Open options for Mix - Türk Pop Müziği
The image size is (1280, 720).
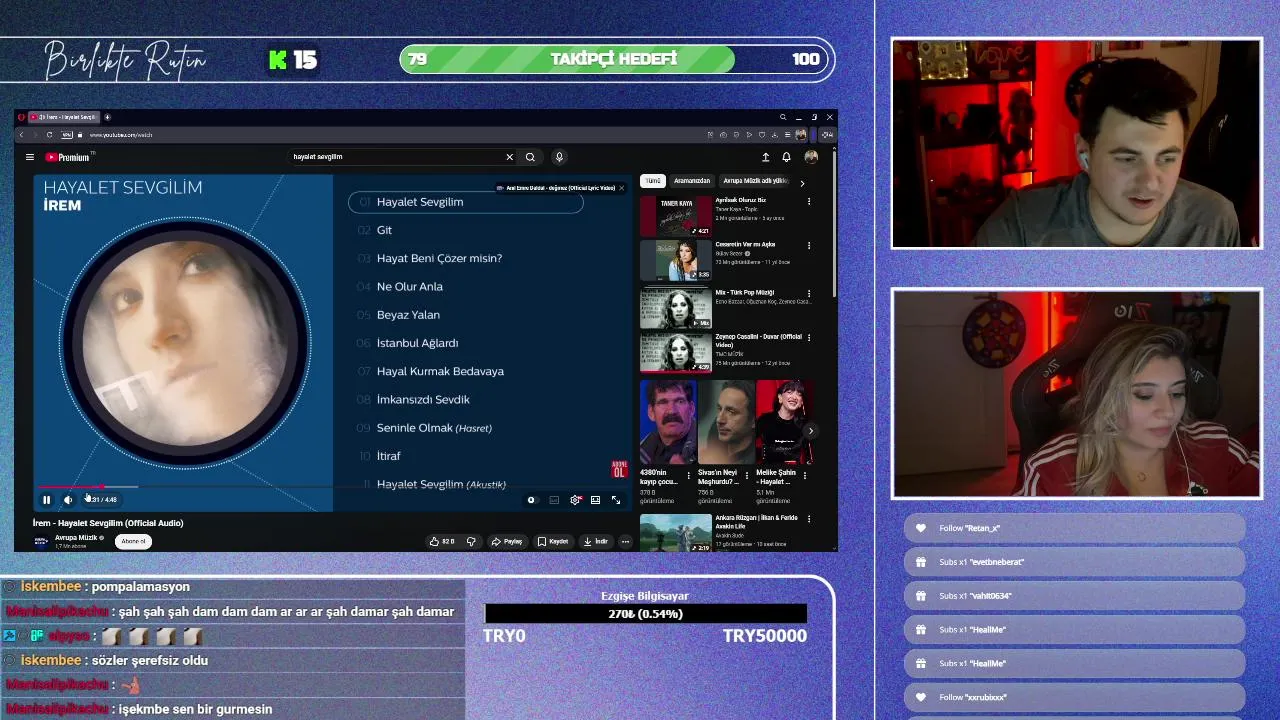[809, 293]
